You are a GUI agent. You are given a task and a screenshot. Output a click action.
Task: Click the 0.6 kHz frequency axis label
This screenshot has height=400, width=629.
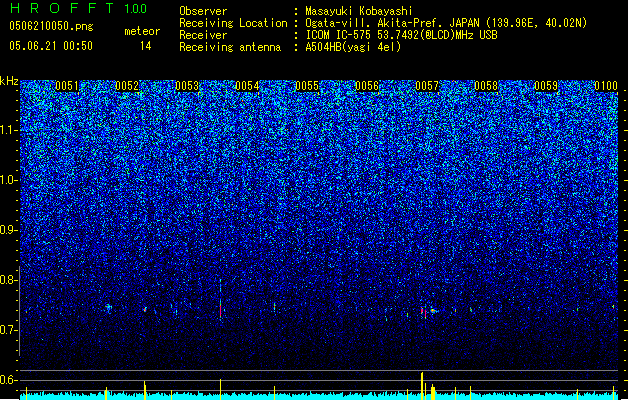[9, 380]
